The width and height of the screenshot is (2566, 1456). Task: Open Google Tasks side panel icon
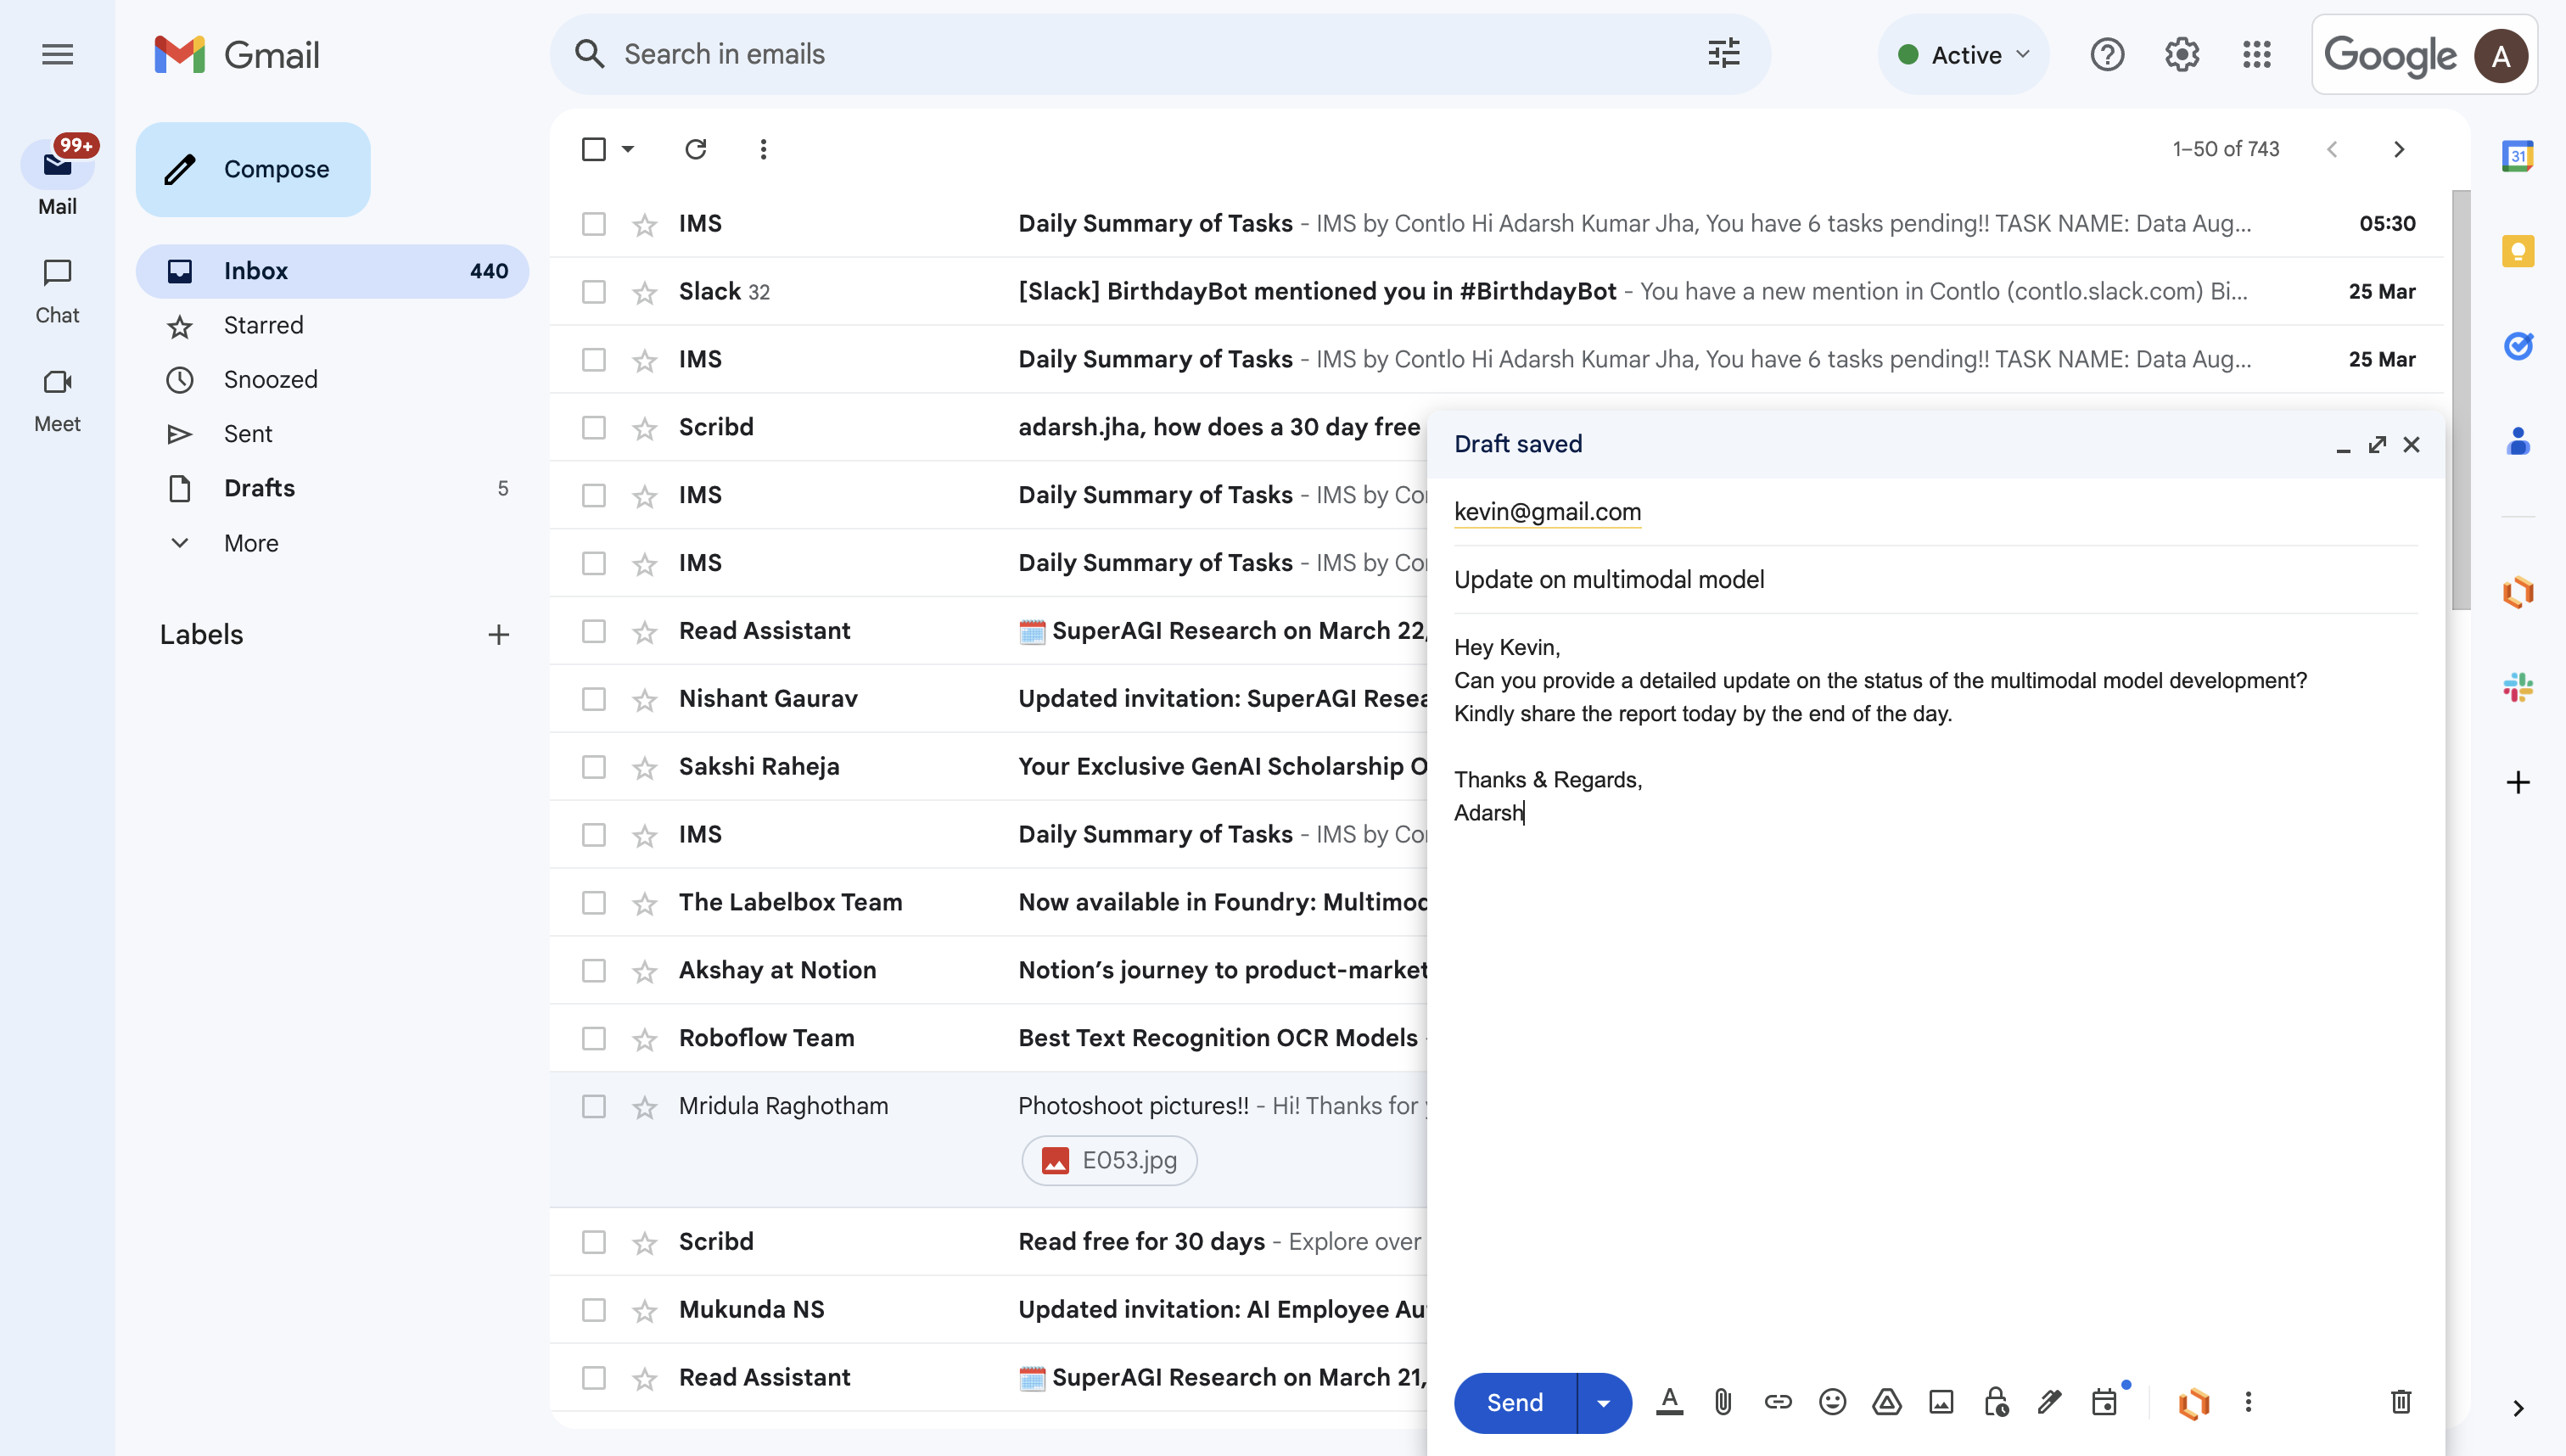(x=2517, y=346)
